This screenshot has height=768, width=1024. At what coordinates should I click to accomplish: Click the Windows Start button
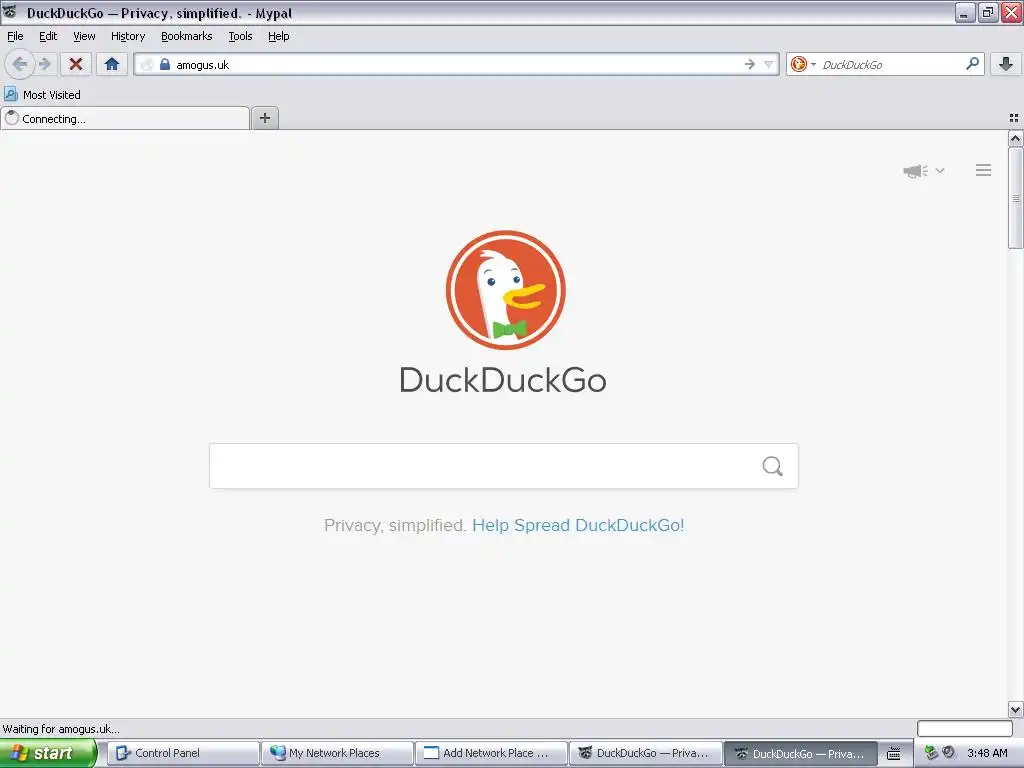click(48, 753)
